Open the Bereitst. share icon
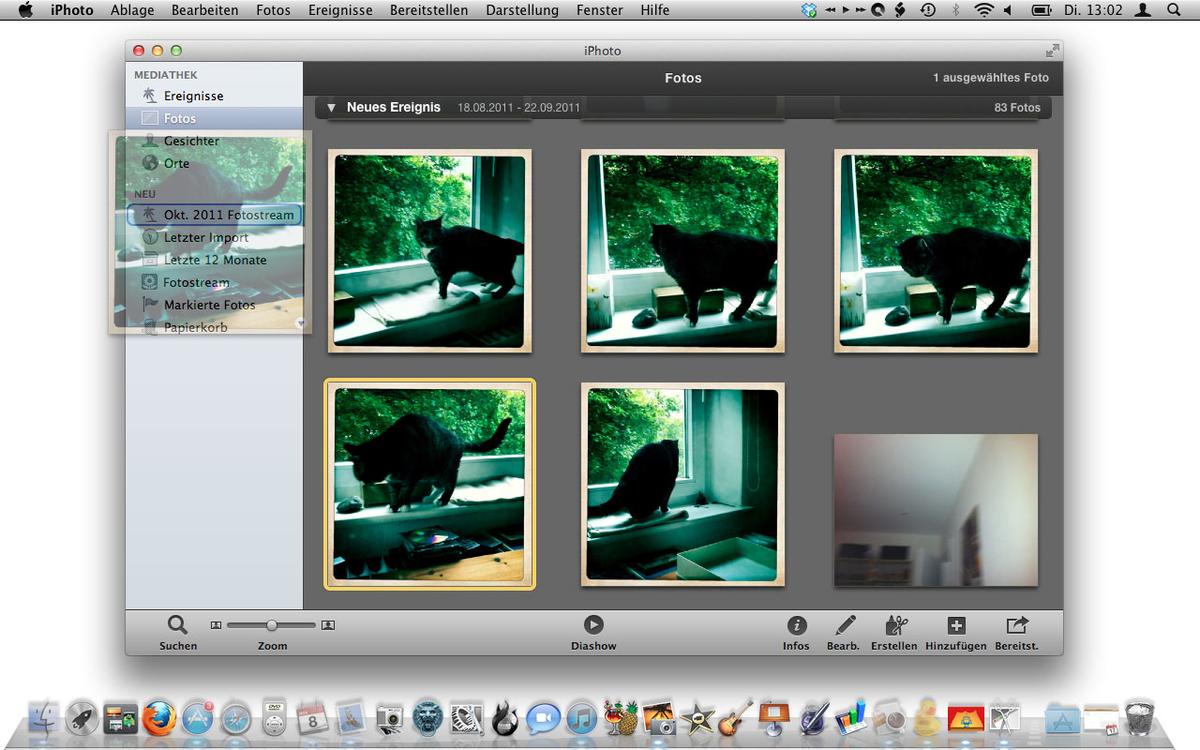Viewport: 1200px width, 750px height. pyautogui.click(x=1017, y=625)
